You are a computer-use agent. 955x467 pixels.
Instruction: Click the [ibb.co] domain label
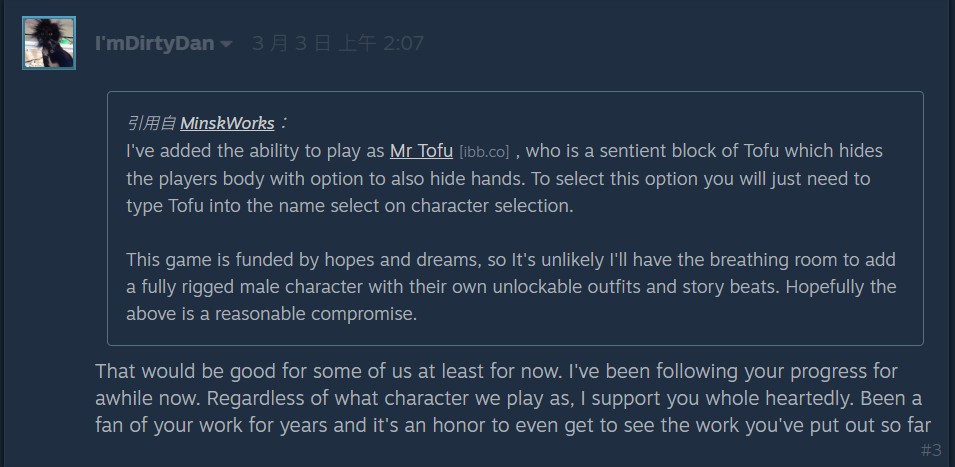click(x=484, y=152)
